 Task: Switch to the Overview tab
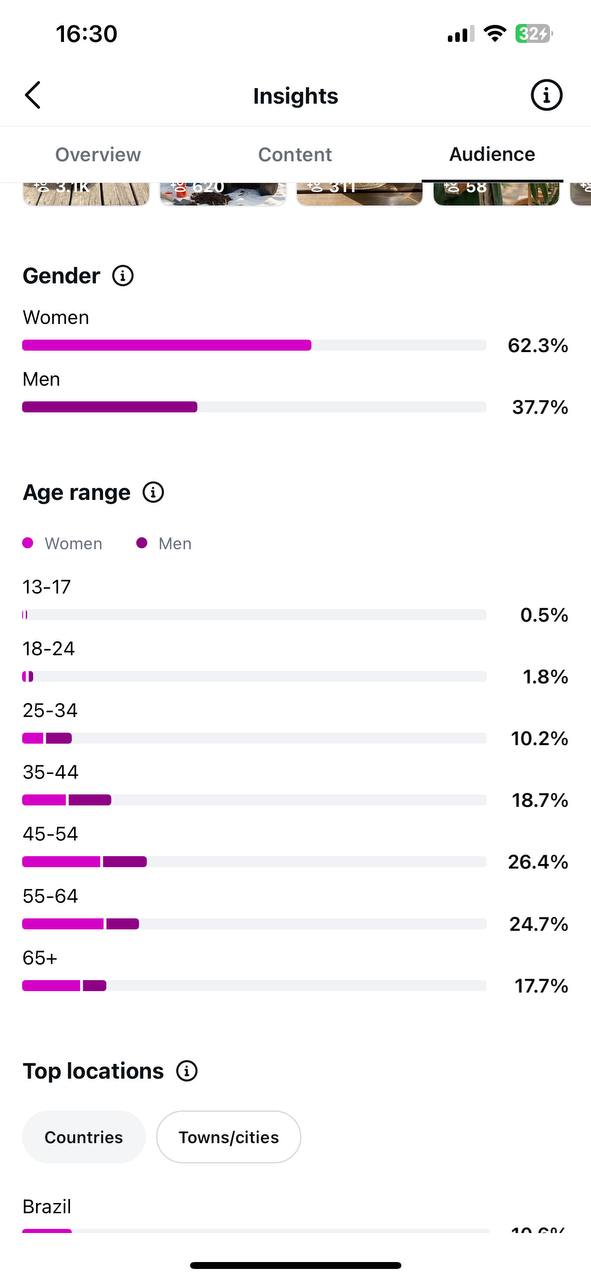click(98, 155)
